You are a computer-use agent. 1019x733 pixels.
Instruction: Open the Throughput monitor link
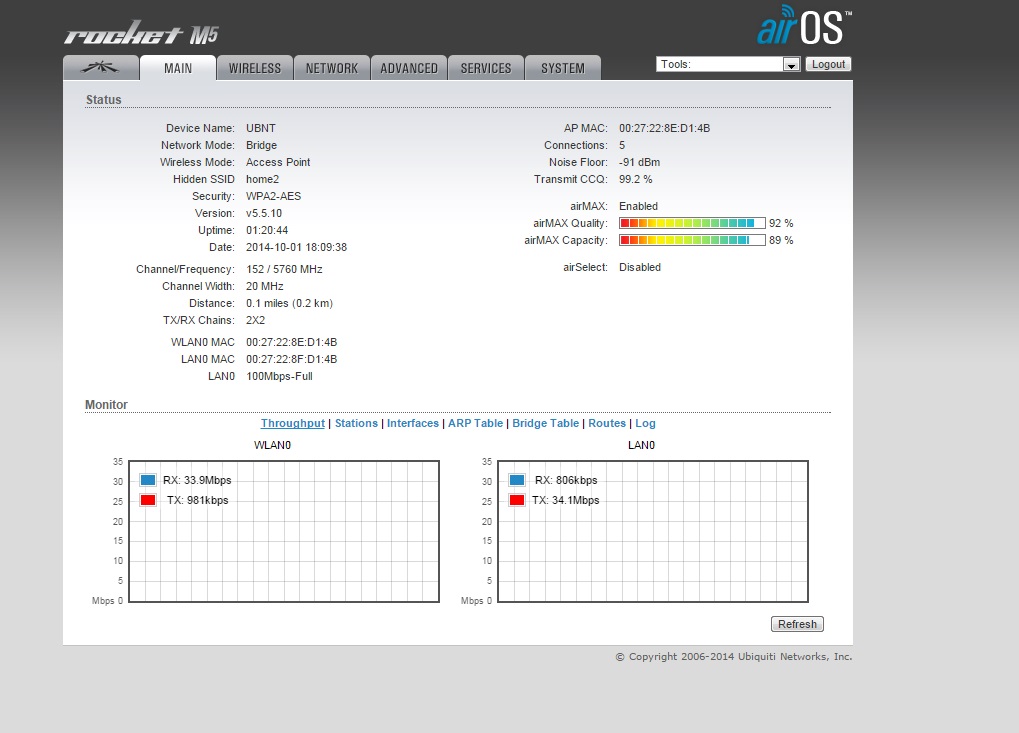pyautogui.click(x=292, y=423)
